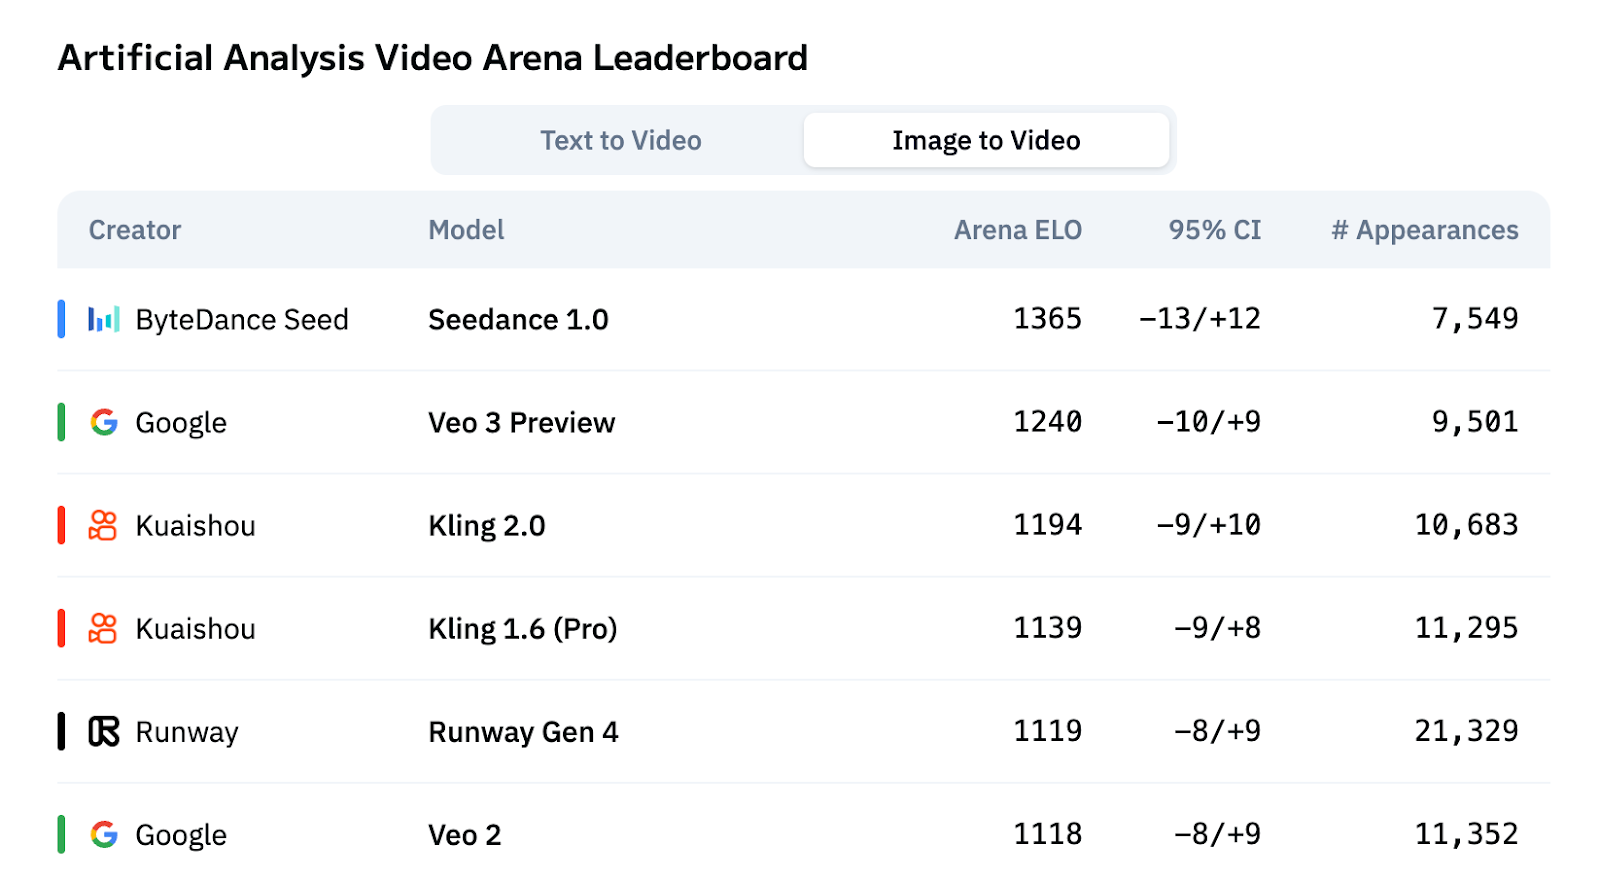Screen dimensions: 1600x881
Task: Click the Kuaishou icon in the Kling 2.0 row
Action: pos(103,525)
